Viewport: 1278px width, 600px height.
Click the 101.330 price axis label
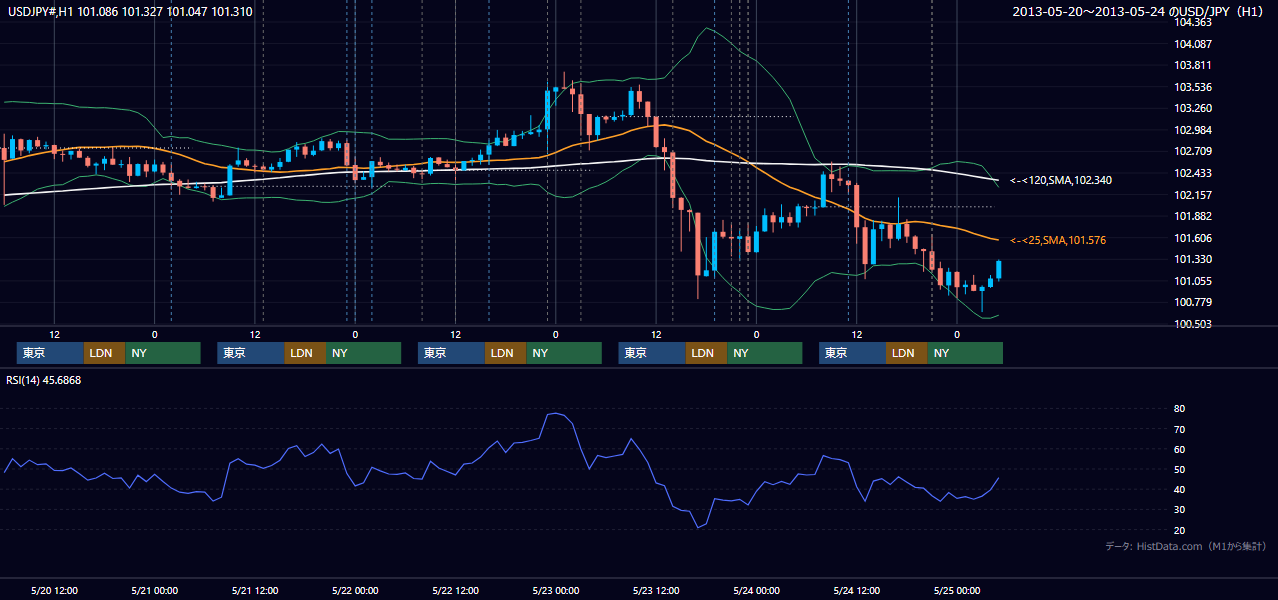click(x=1193, y=259)
